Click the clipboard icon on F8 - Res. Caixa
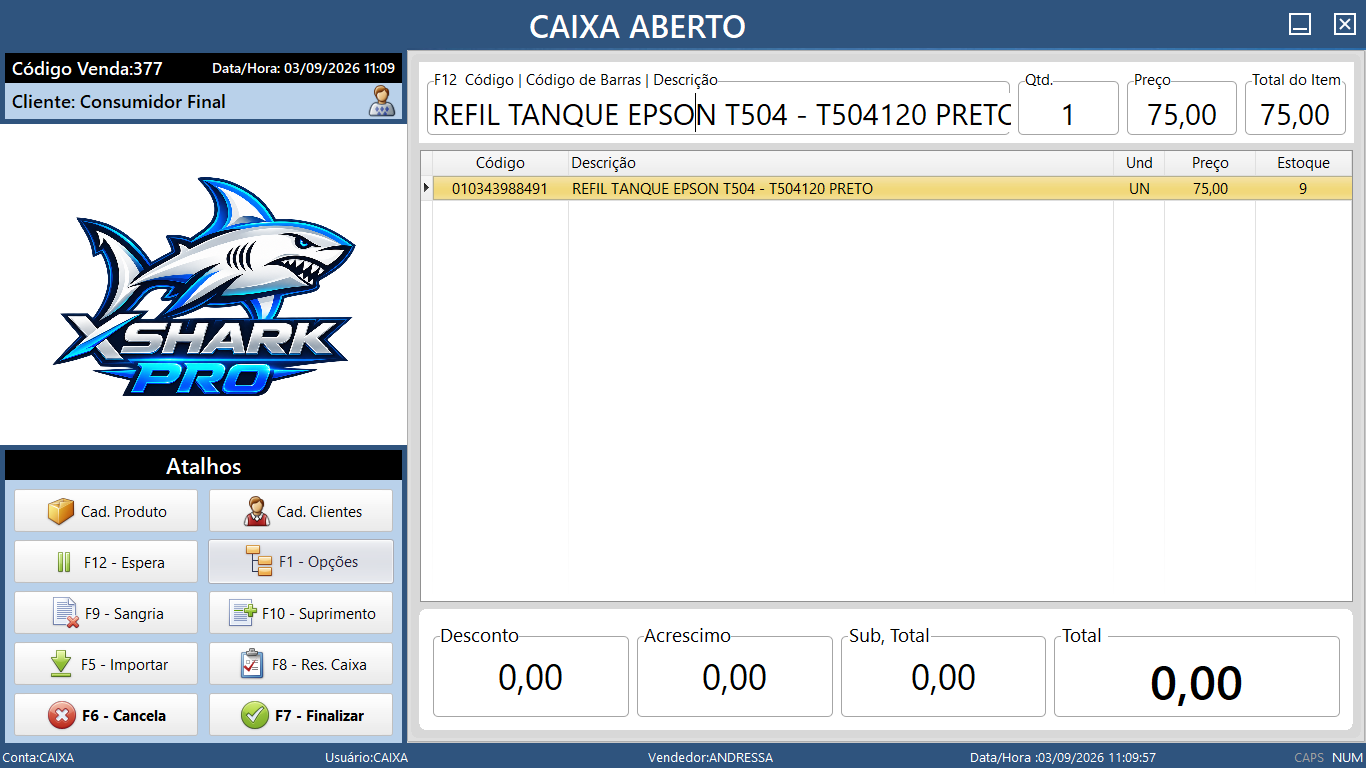Viewport: 1366px width, 768px height. (x=252, y=664)
